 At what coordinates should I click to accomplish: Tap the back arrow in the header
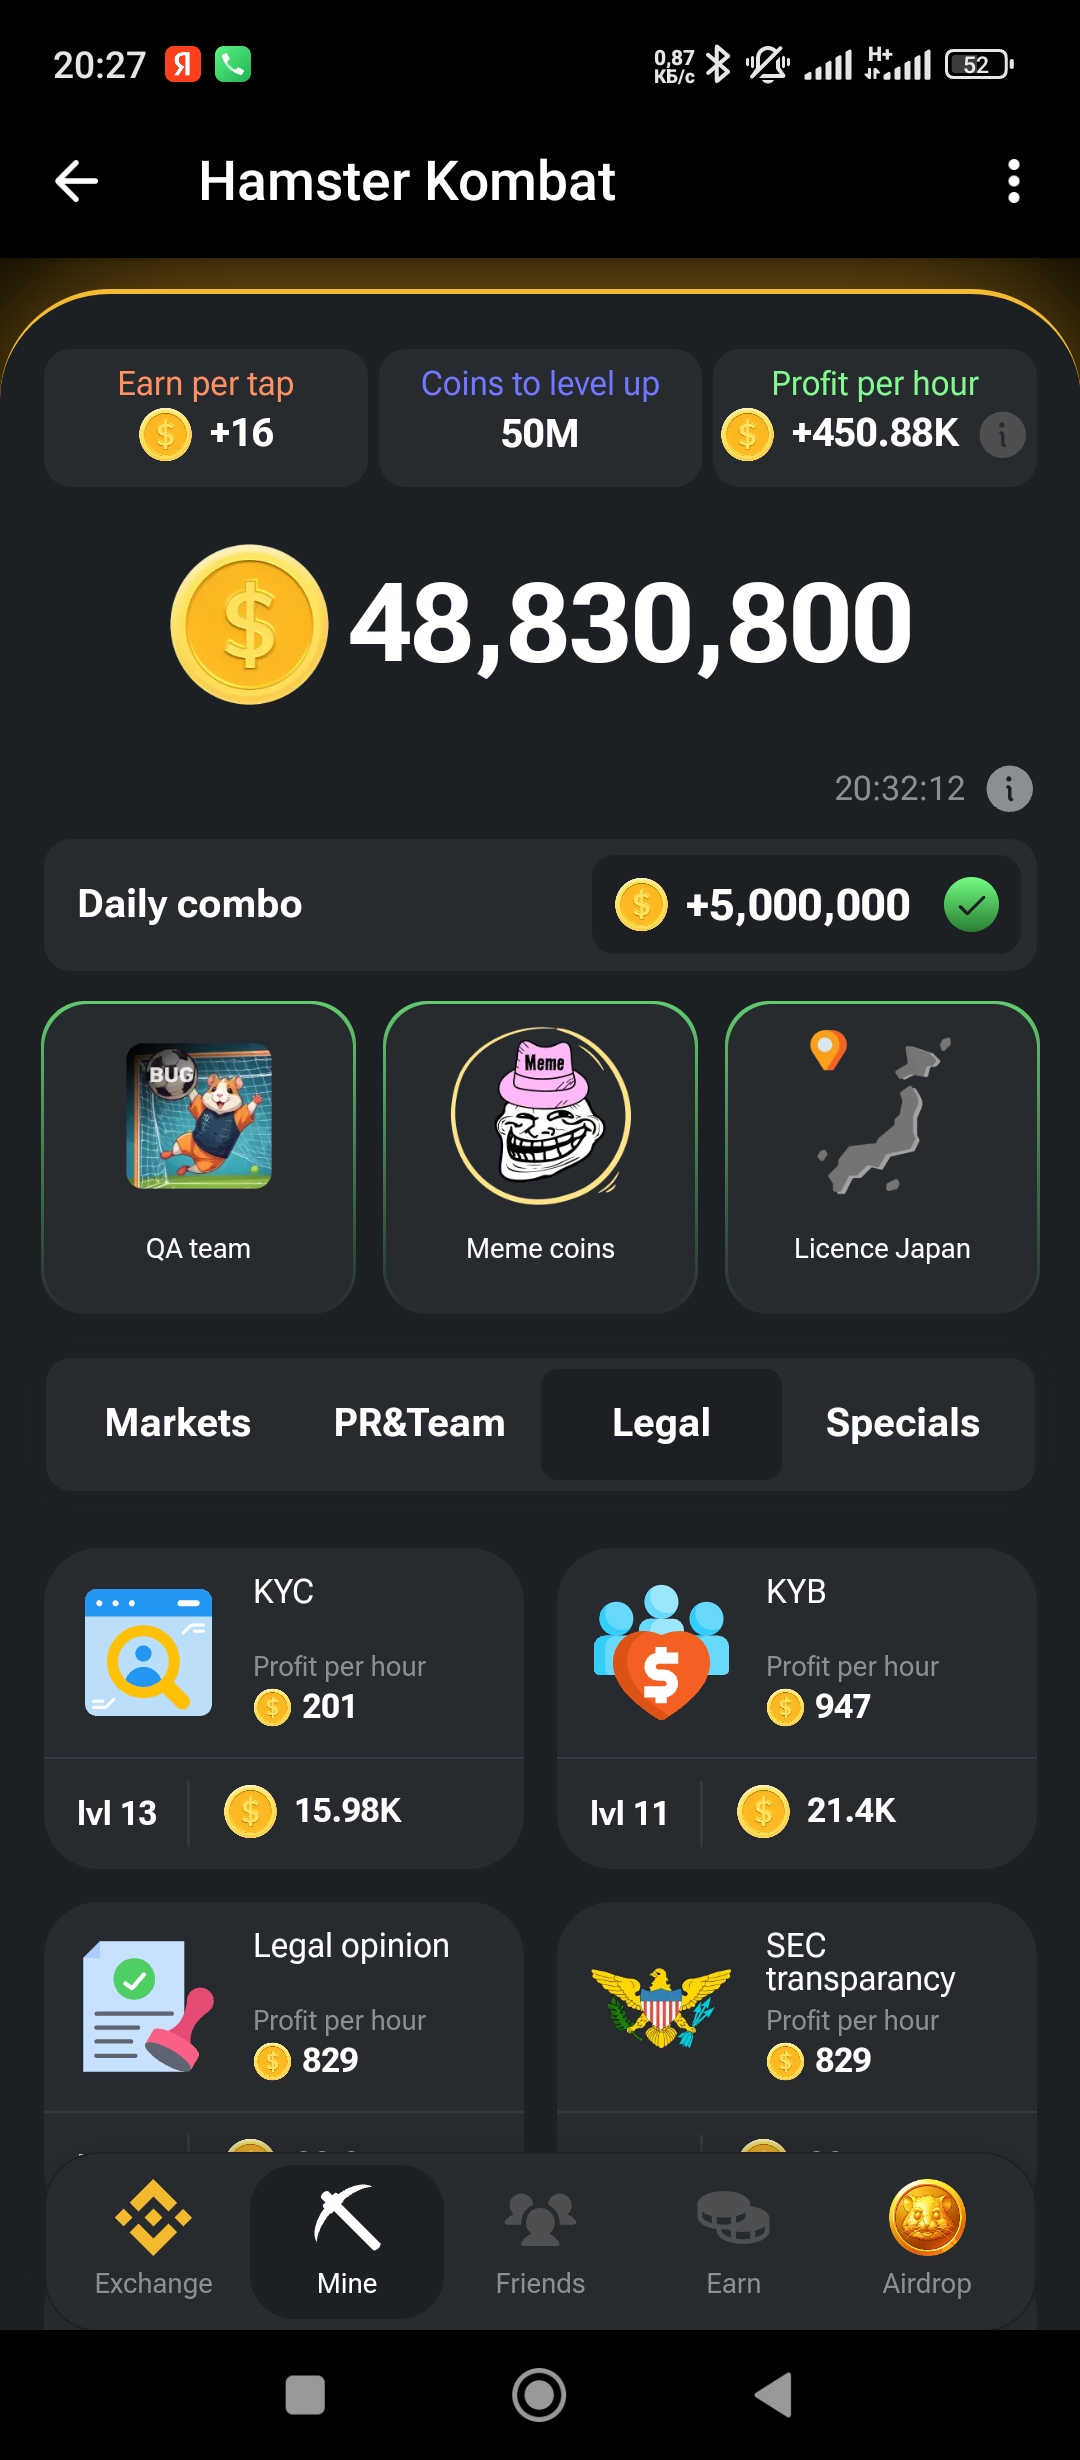click(x=76, y=181)
